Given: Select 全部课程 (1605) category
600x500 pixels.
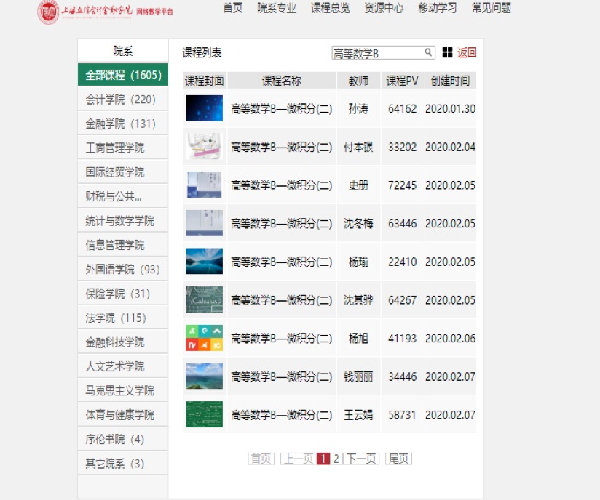Looking at the screenshot, I should 123,75.
